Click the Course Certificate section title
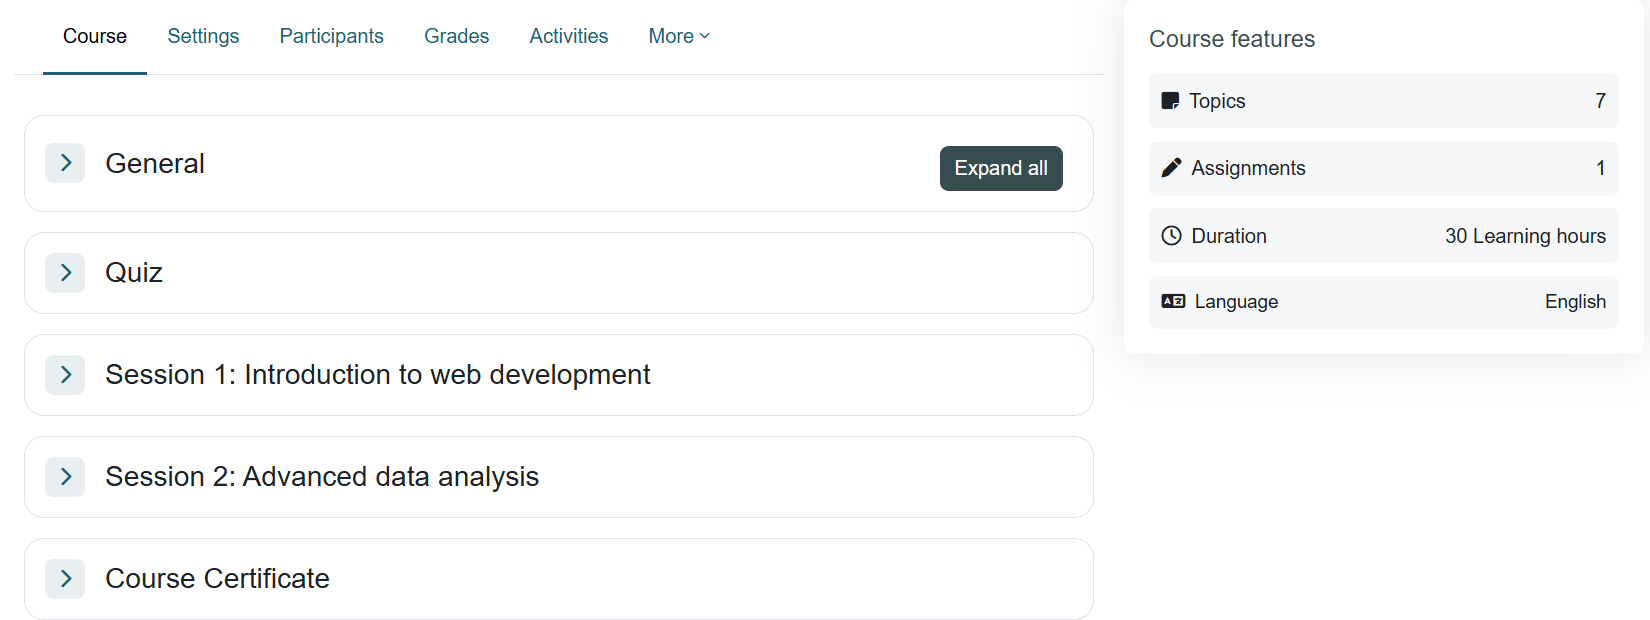Viewport: 1650px width, 620px height. click(x=217, y=578)
